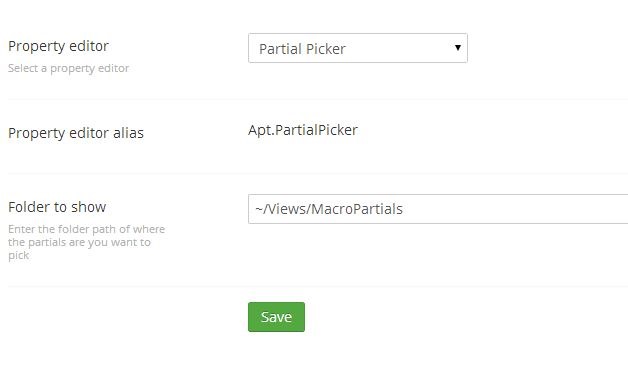Click the 'Property editor' label
This screenshot has height=379, width=628.
[x=58, y=46]
